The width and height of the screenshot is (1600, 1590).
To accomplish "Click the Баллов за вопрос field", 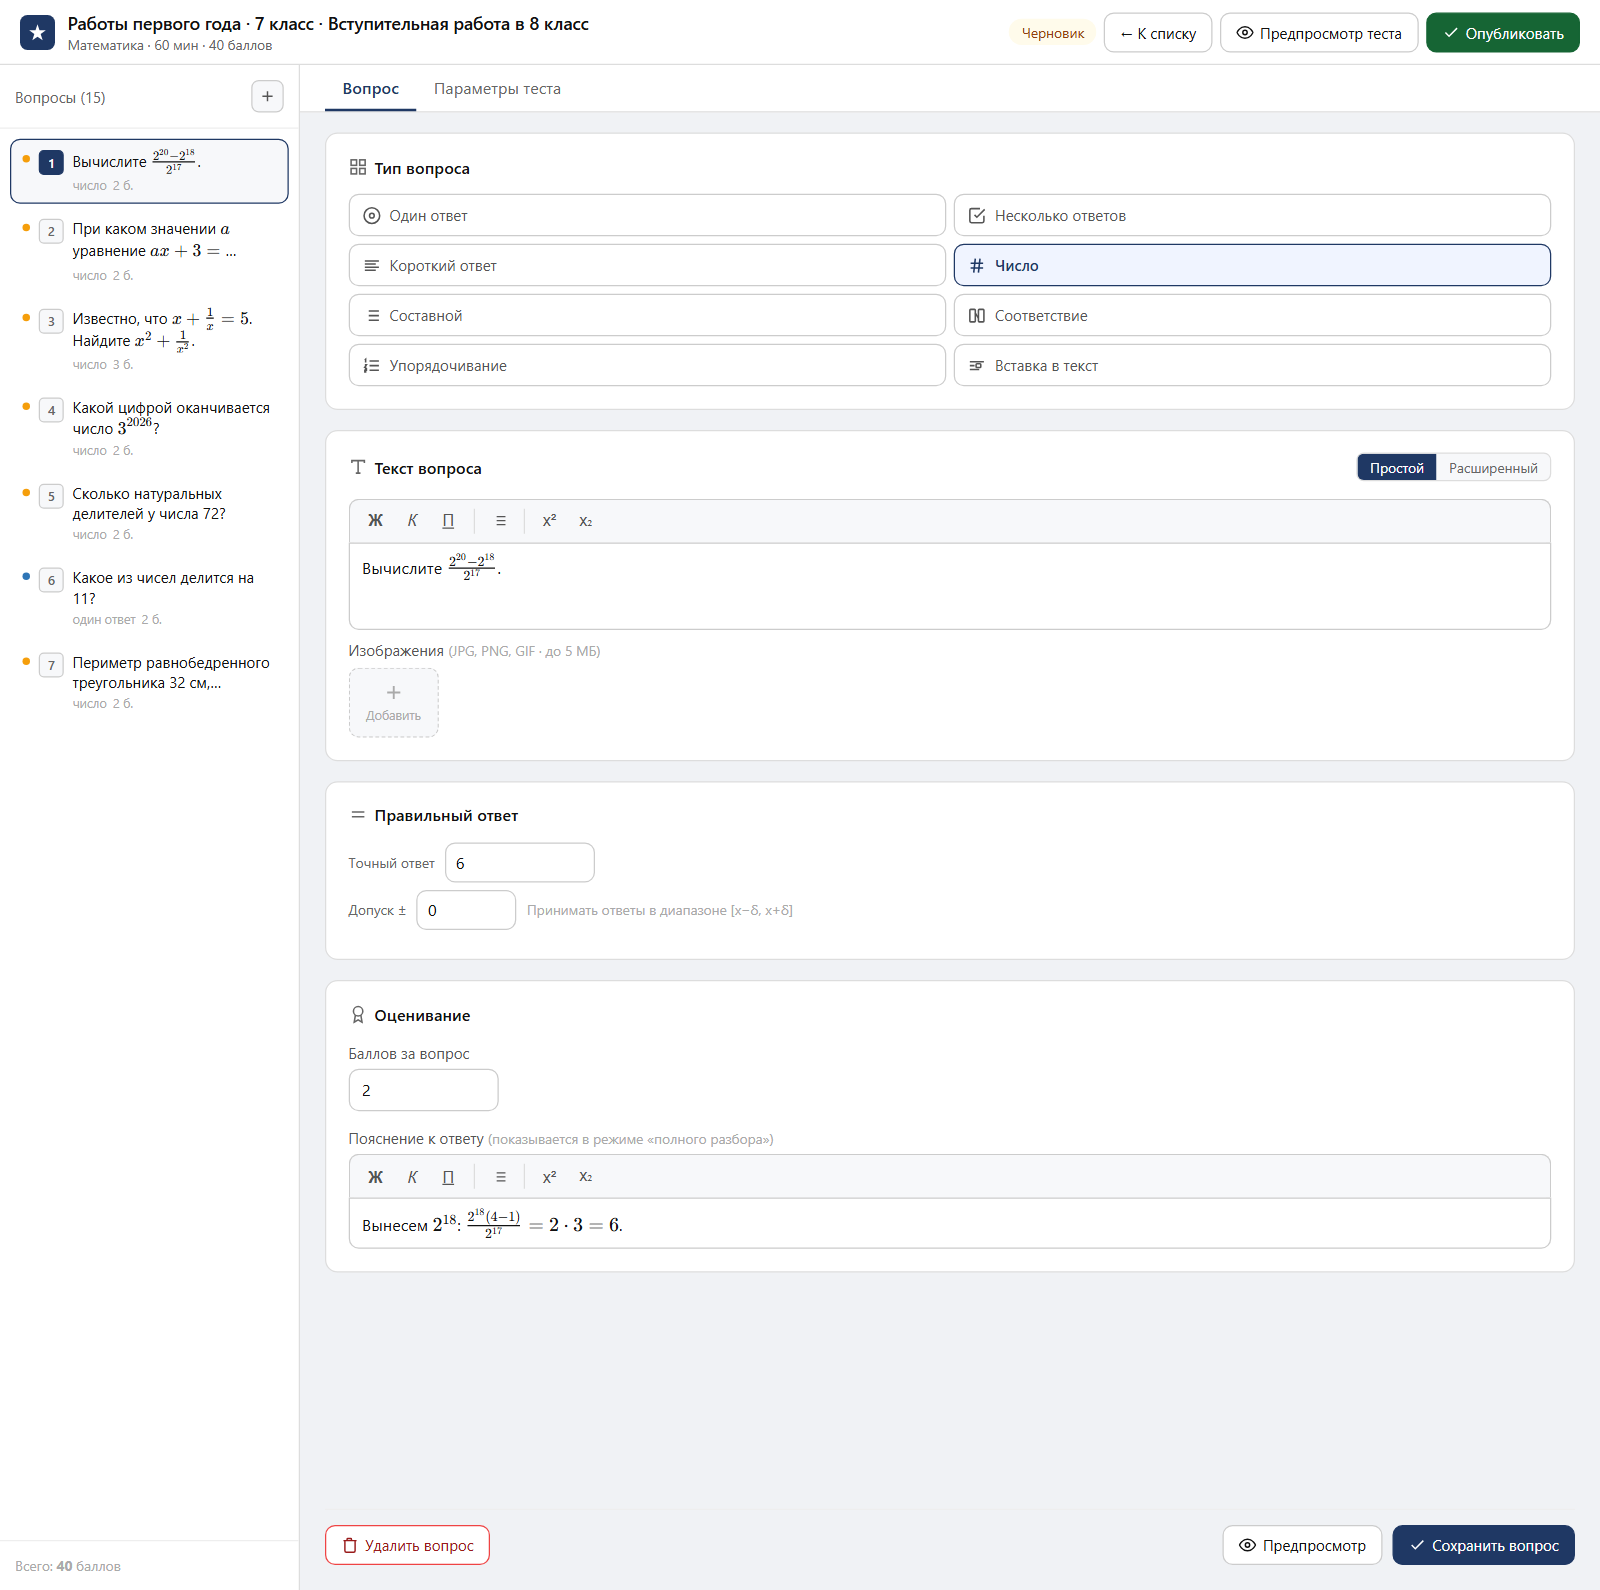I will pos(423,1090).
